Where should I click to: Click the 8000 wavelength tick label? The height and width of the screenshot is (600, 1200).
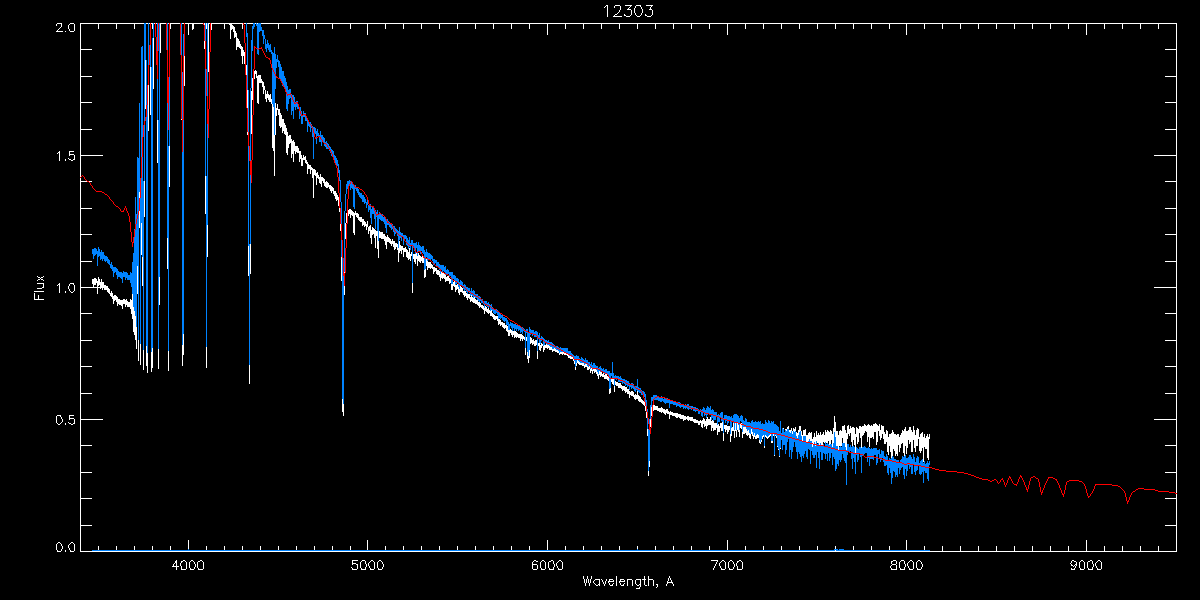pos(906,566)
